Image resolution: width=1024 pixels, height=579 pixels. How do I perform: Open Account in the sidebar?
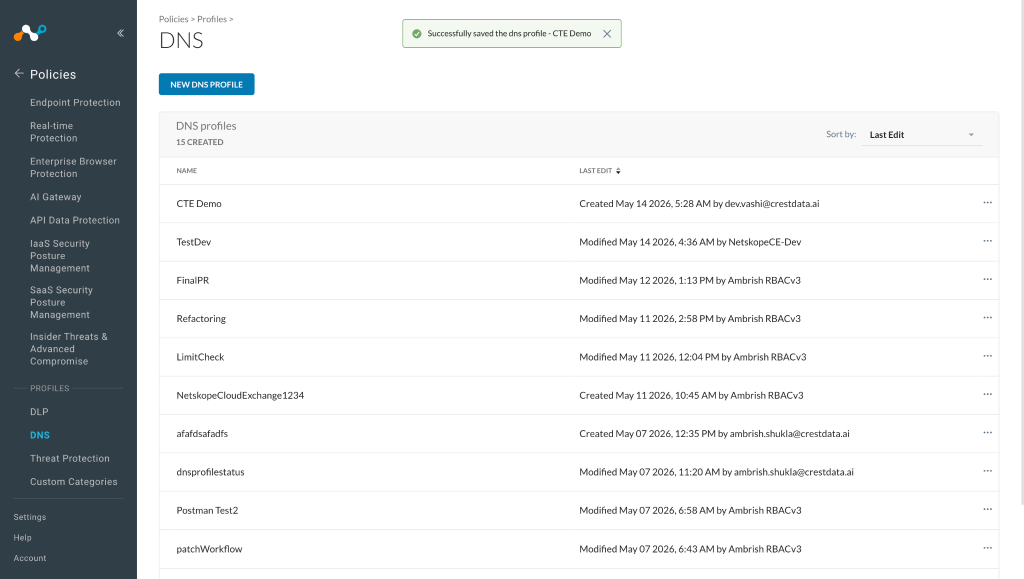[x=30, y=558]
